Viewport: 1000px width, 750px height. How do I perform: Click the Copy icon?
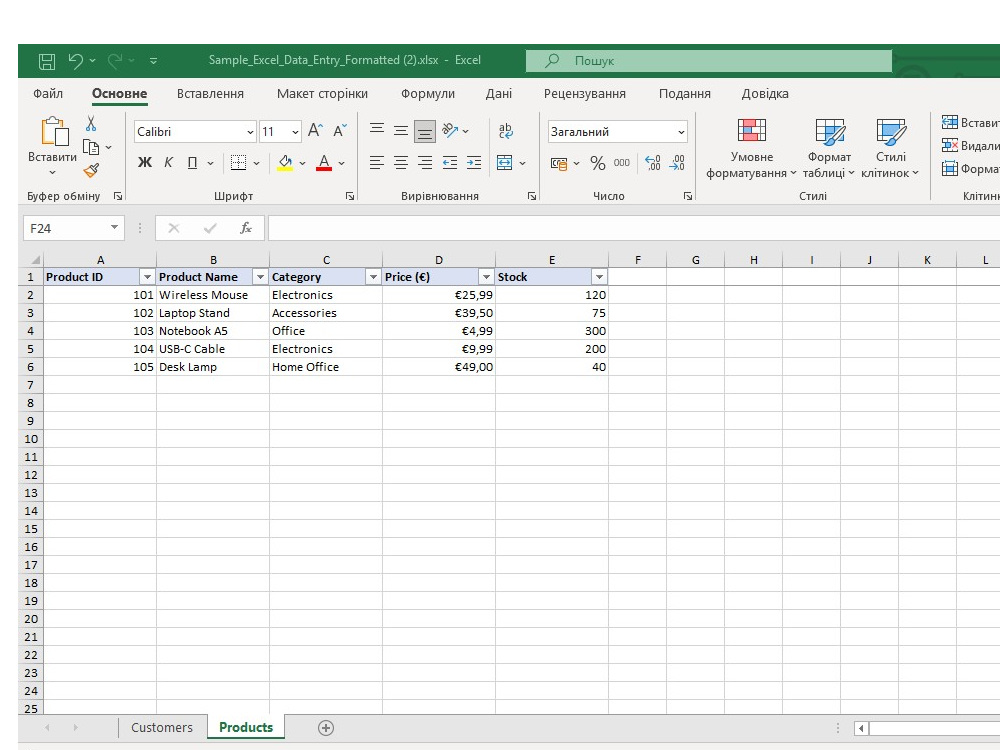click(91, 147)
